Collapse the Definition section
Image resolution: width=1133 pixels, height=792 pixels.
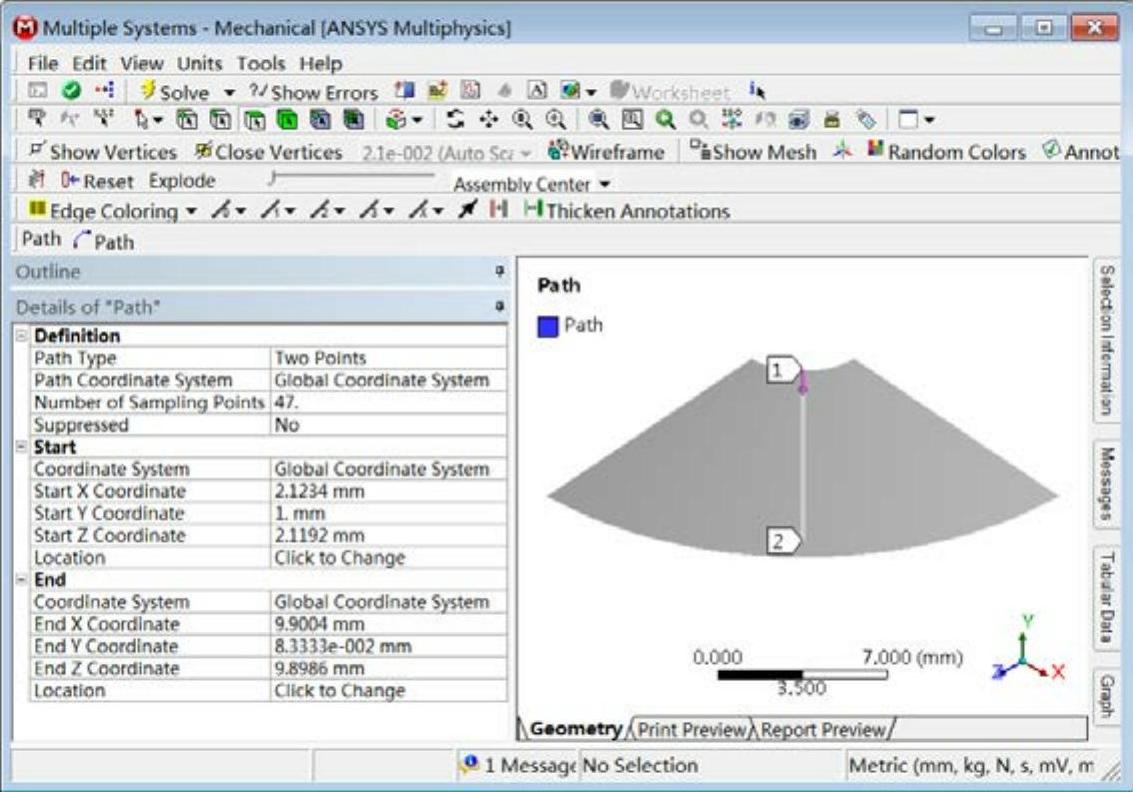22,336
